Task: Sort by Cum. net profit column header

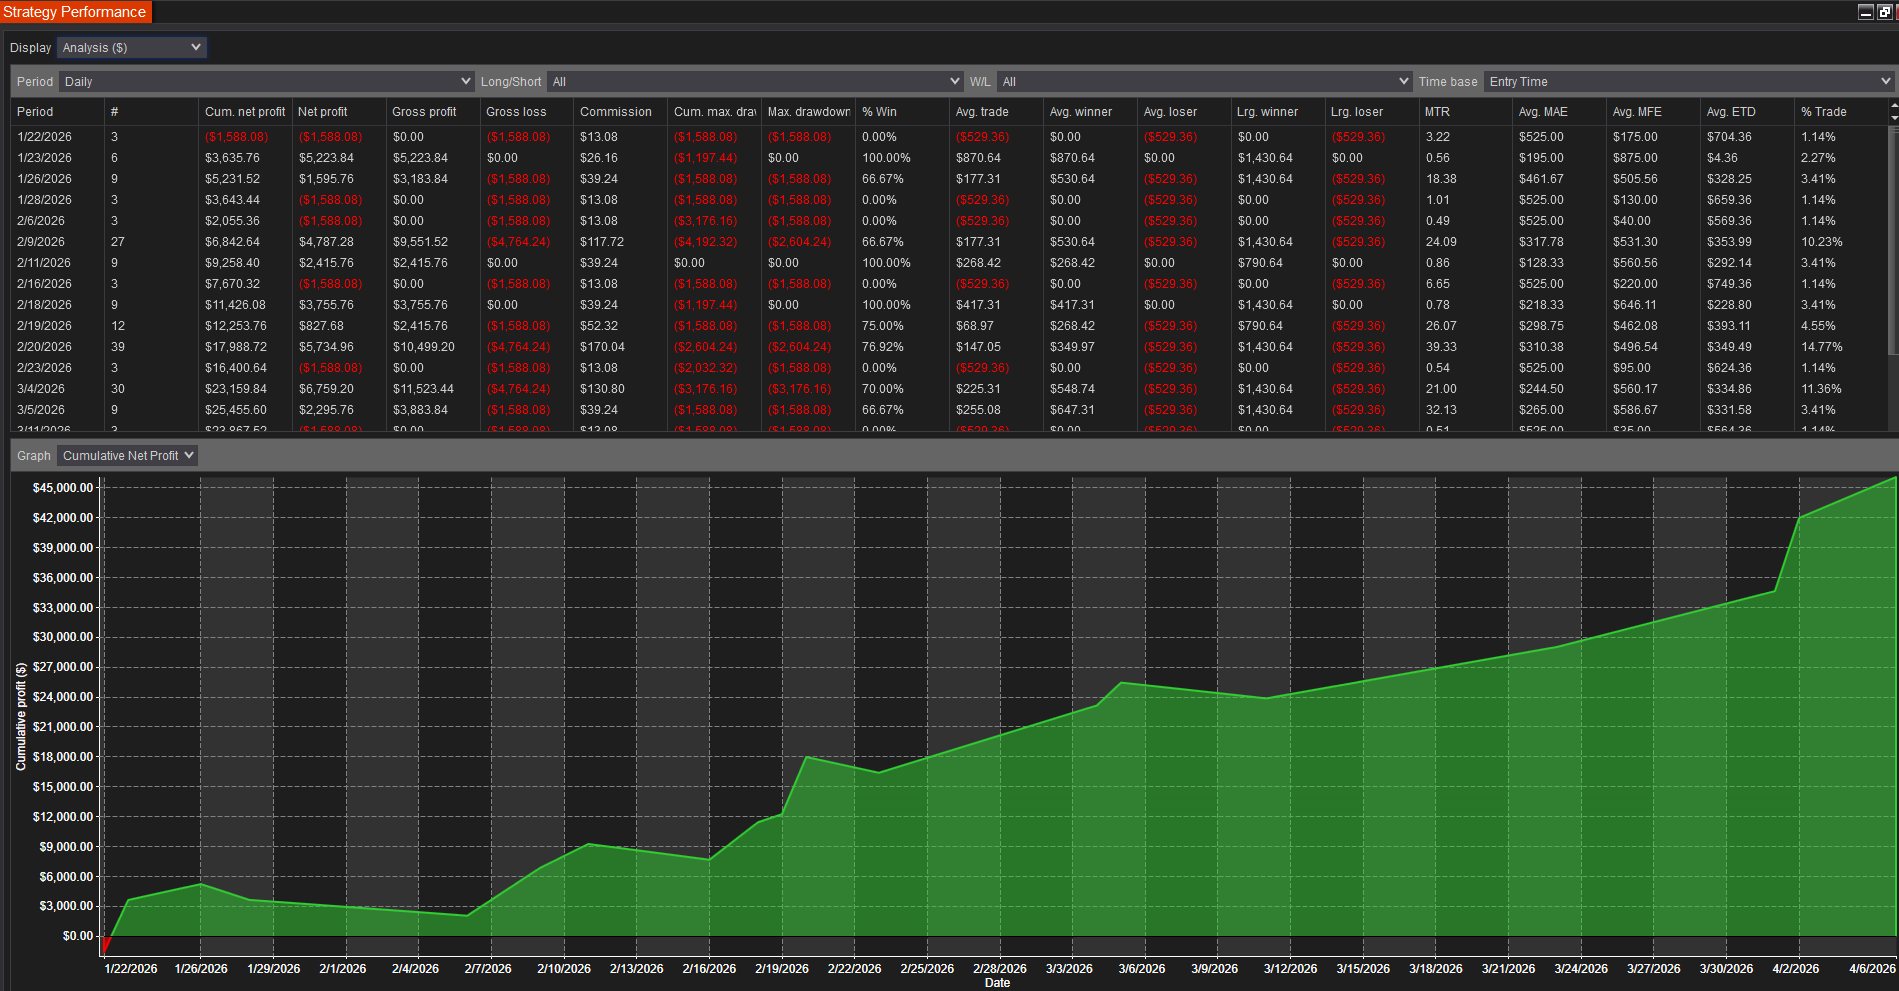Action: coord(245,112)
